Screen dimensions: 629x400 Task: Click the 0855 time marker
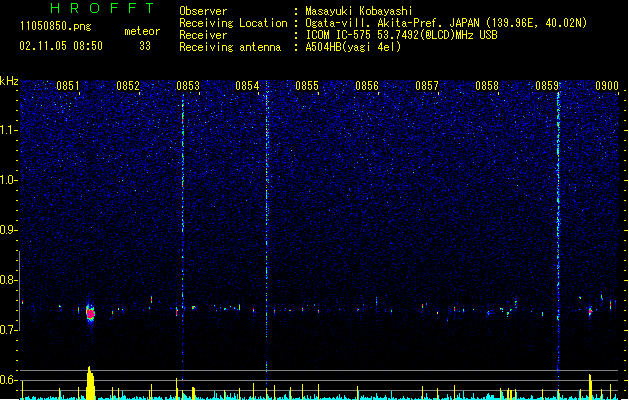[x=307, y=85]
